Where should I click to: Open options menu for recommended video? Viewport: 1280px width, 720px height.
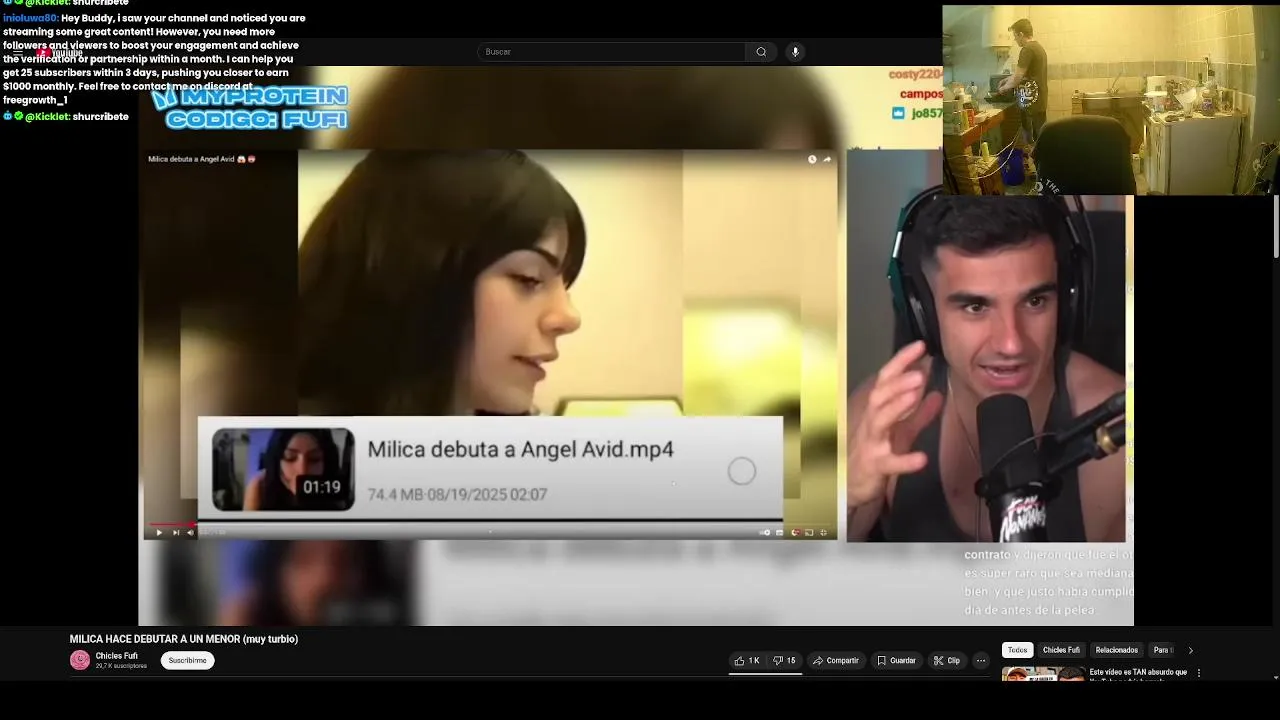click(1199, 673)
